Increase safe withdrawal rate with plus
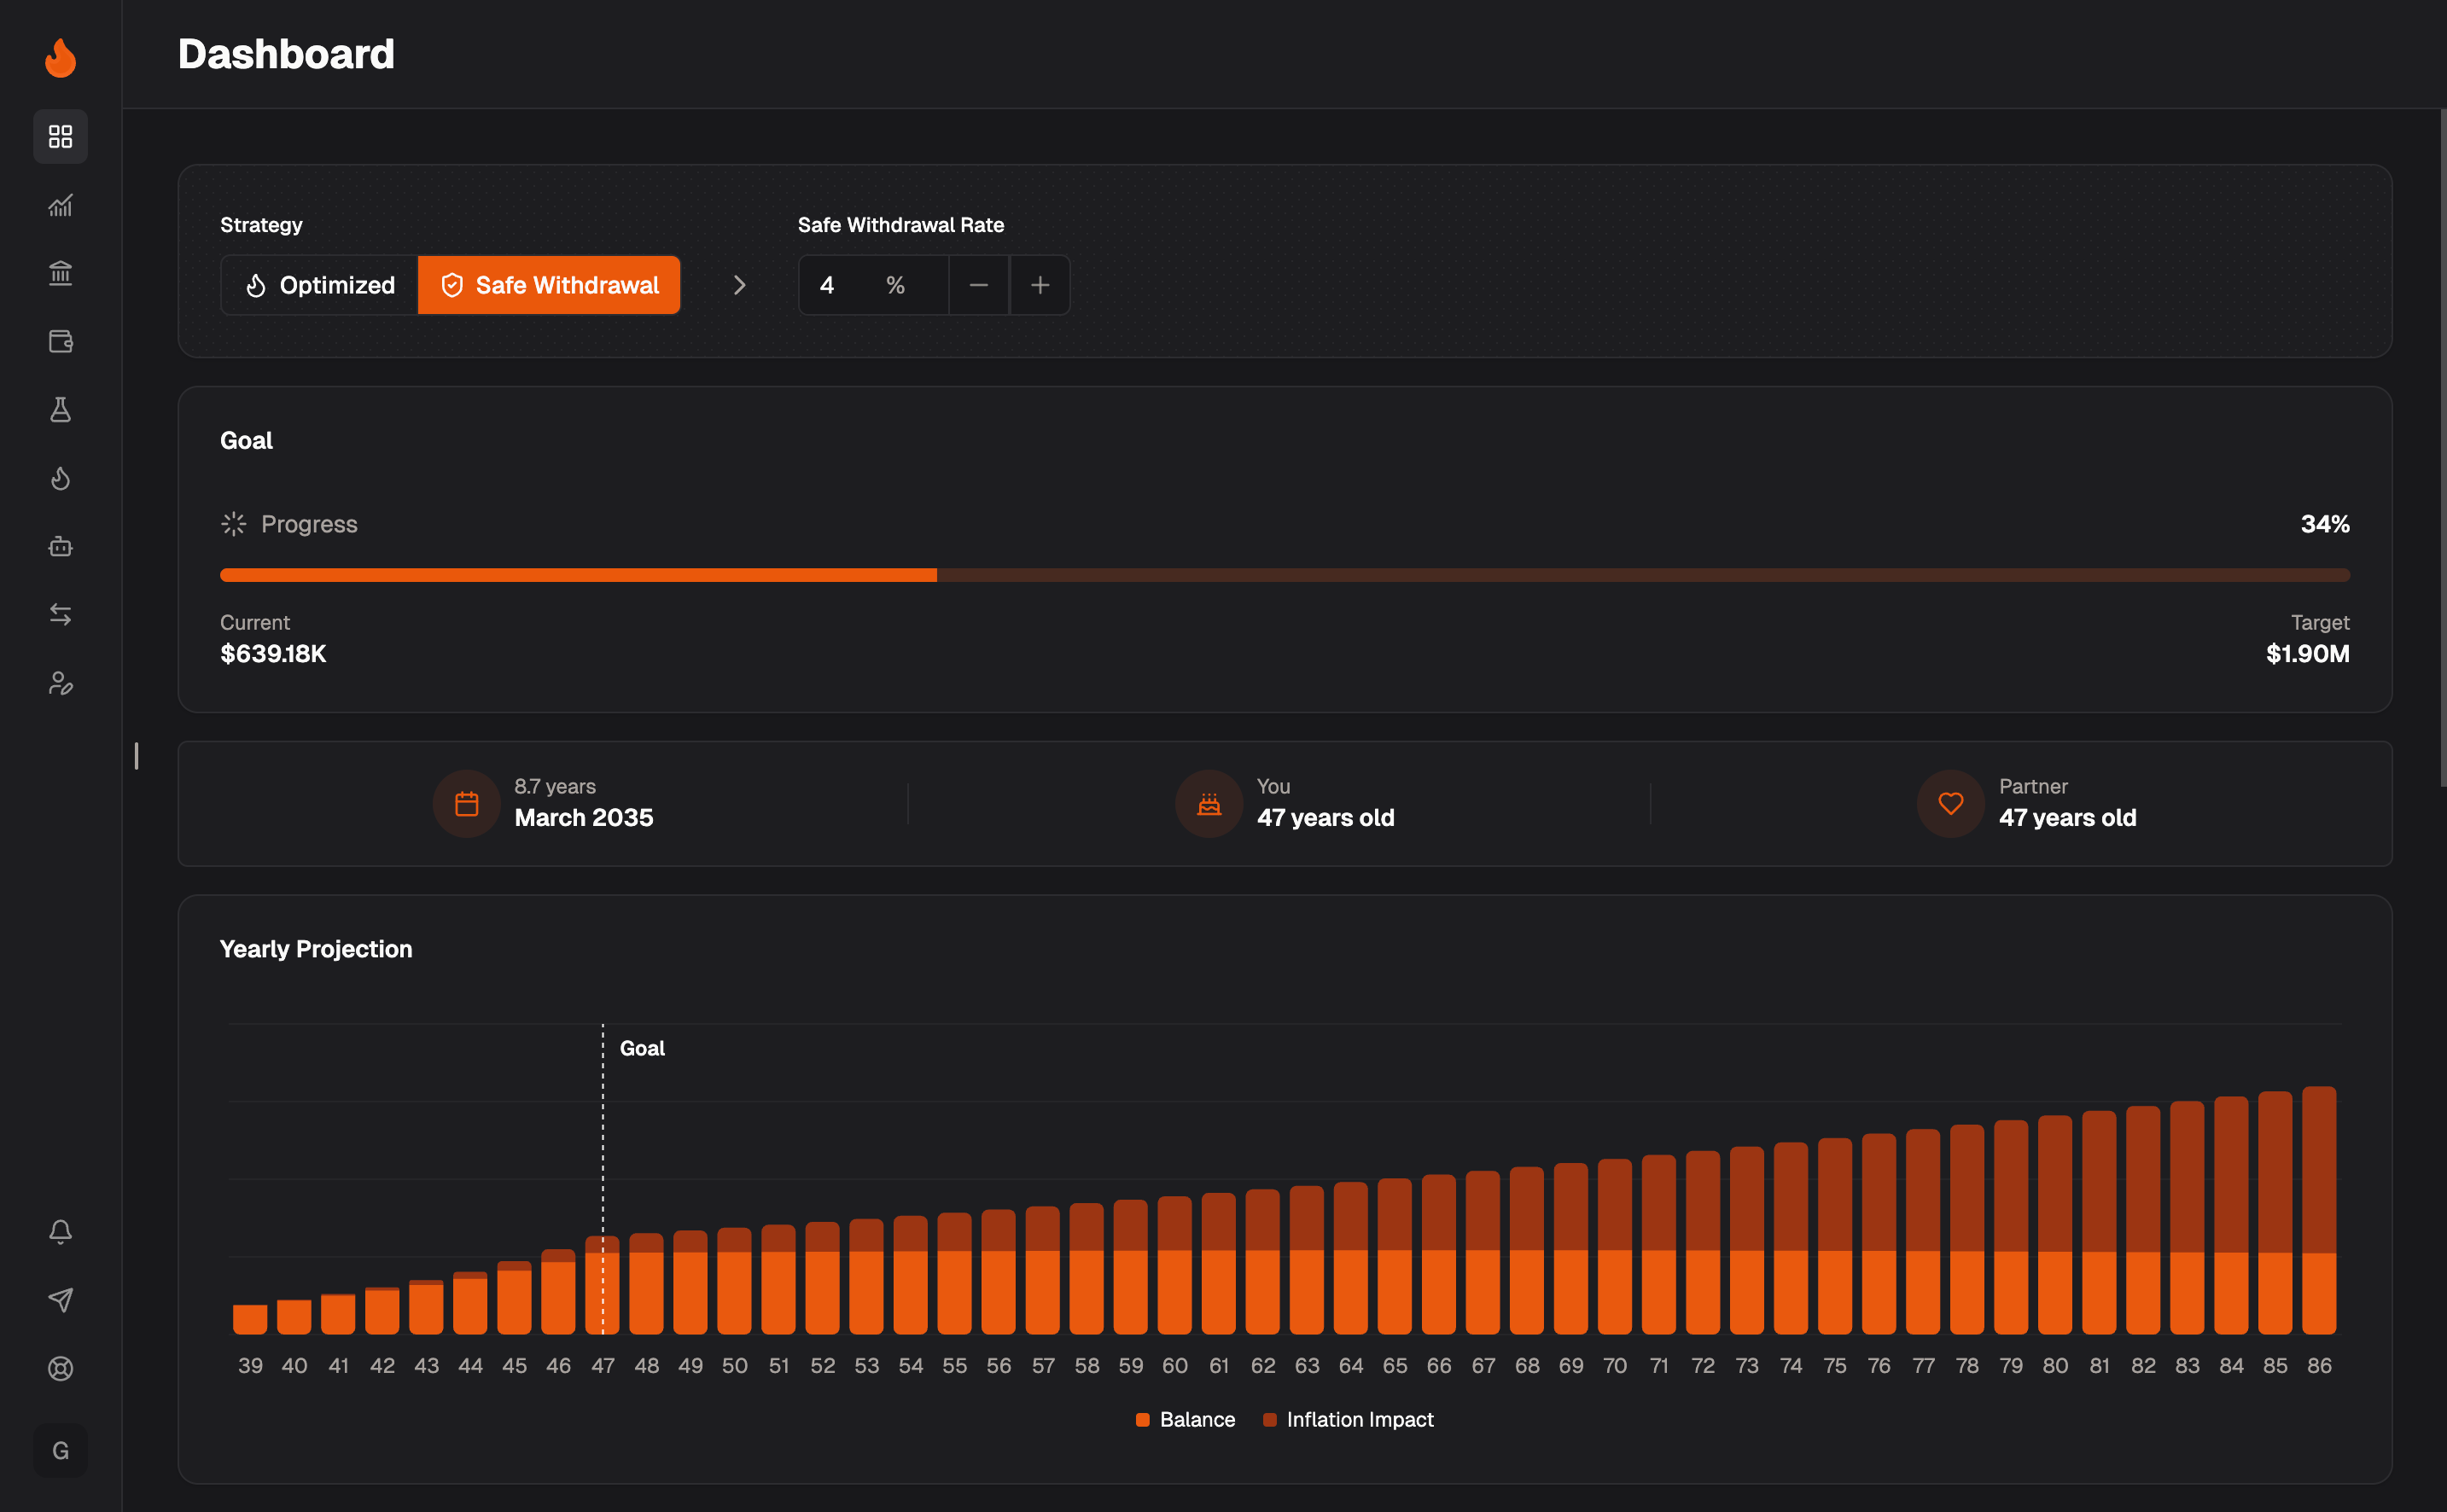 [x=1040, y=285]
